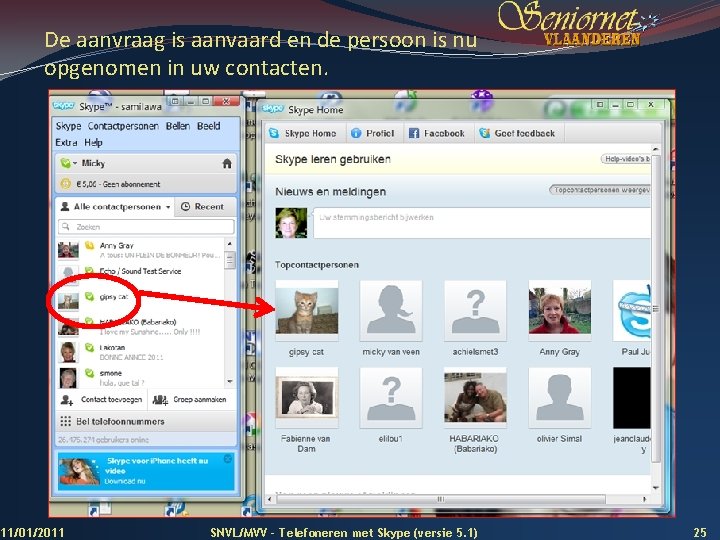This screenshot has height=540, width=720.
Task: Open the status dropdown beside Micky
Action: pyautogui.click(x=68, y=163)
